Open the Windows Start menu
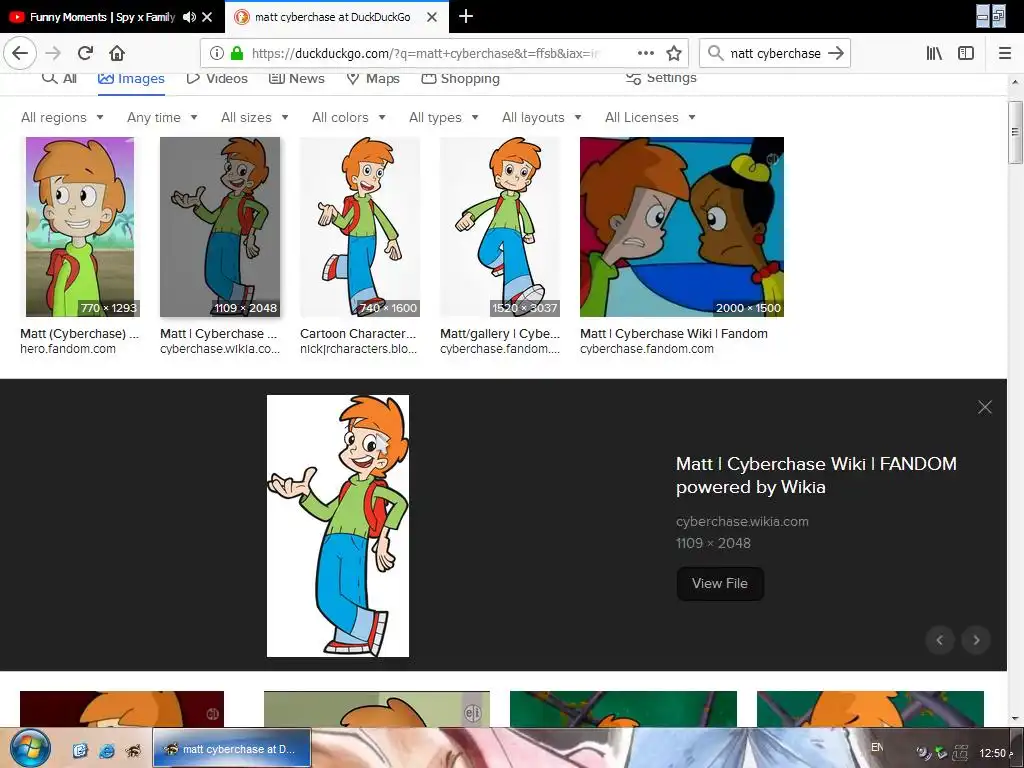 30,748
